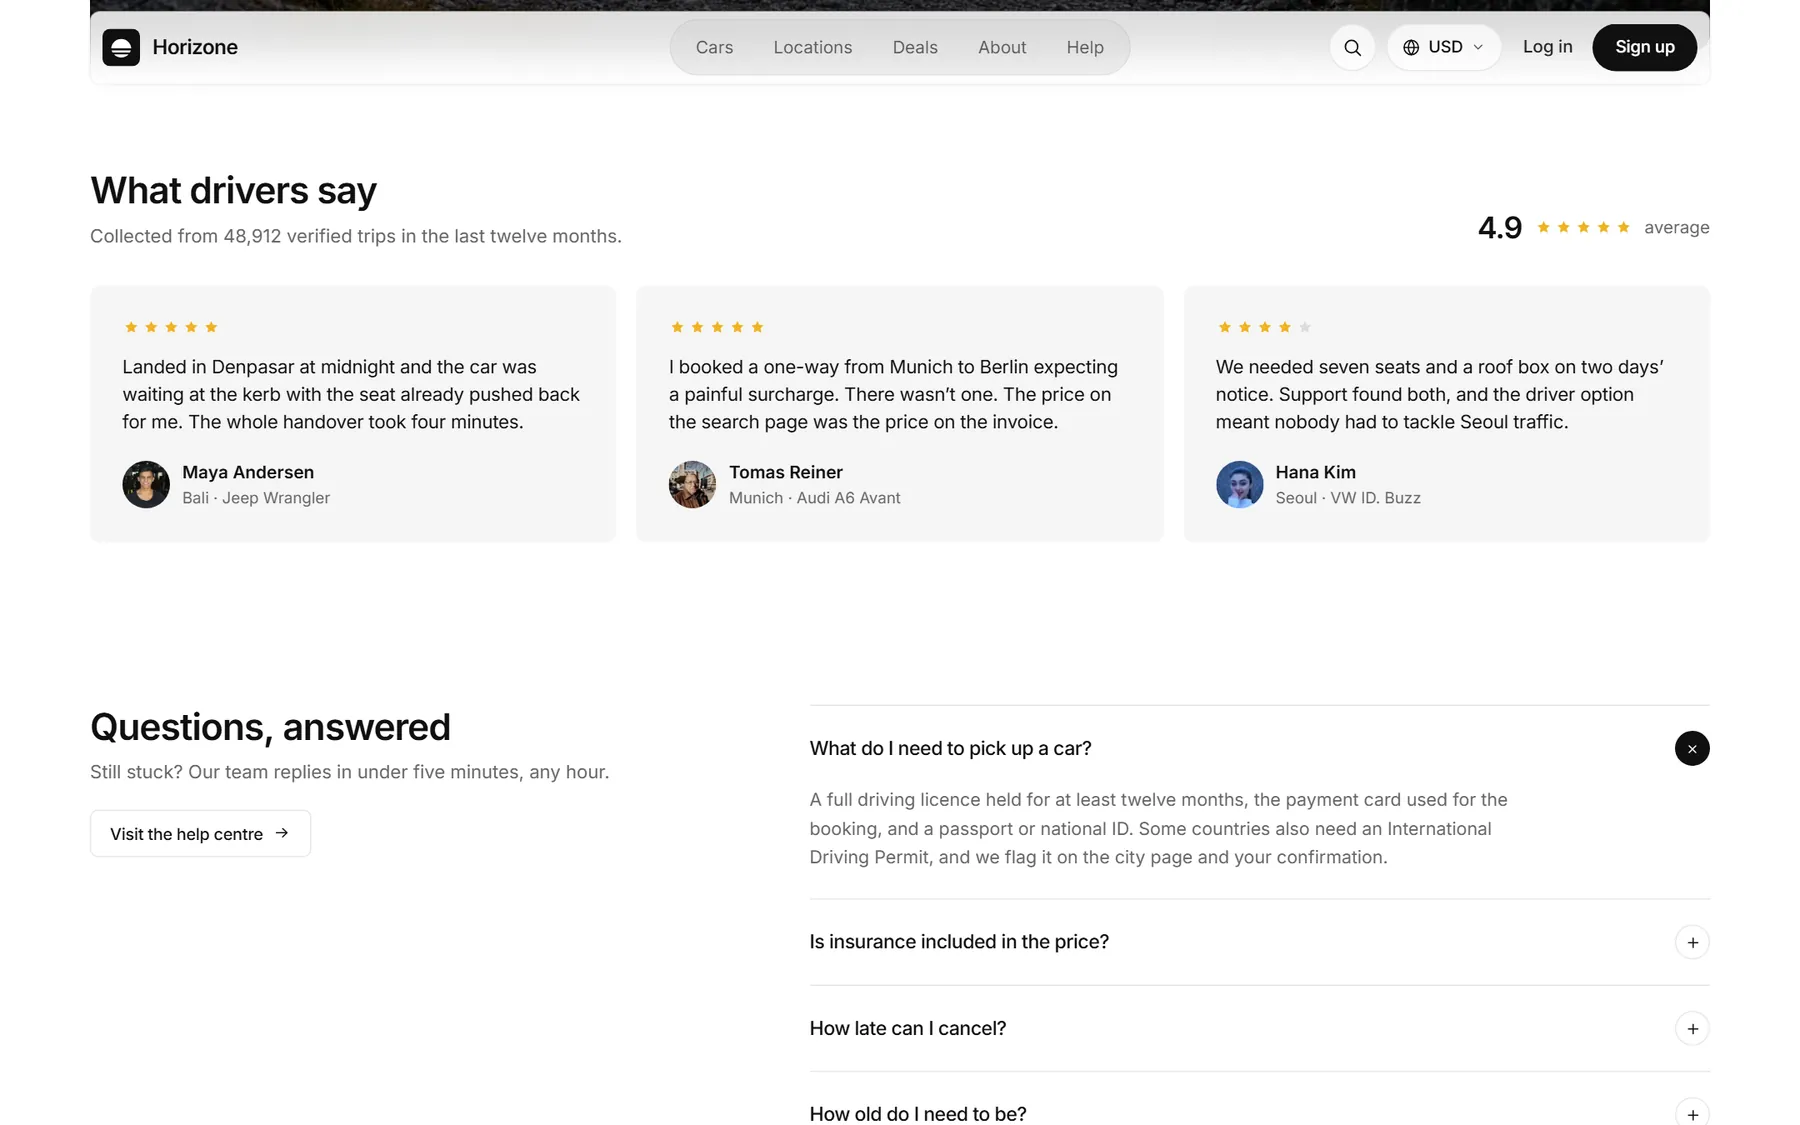Screen dimensions: 1800x1125
Task: Click 'Seoul · VW ID. Buzz' caption
Action: (1348, 498)
